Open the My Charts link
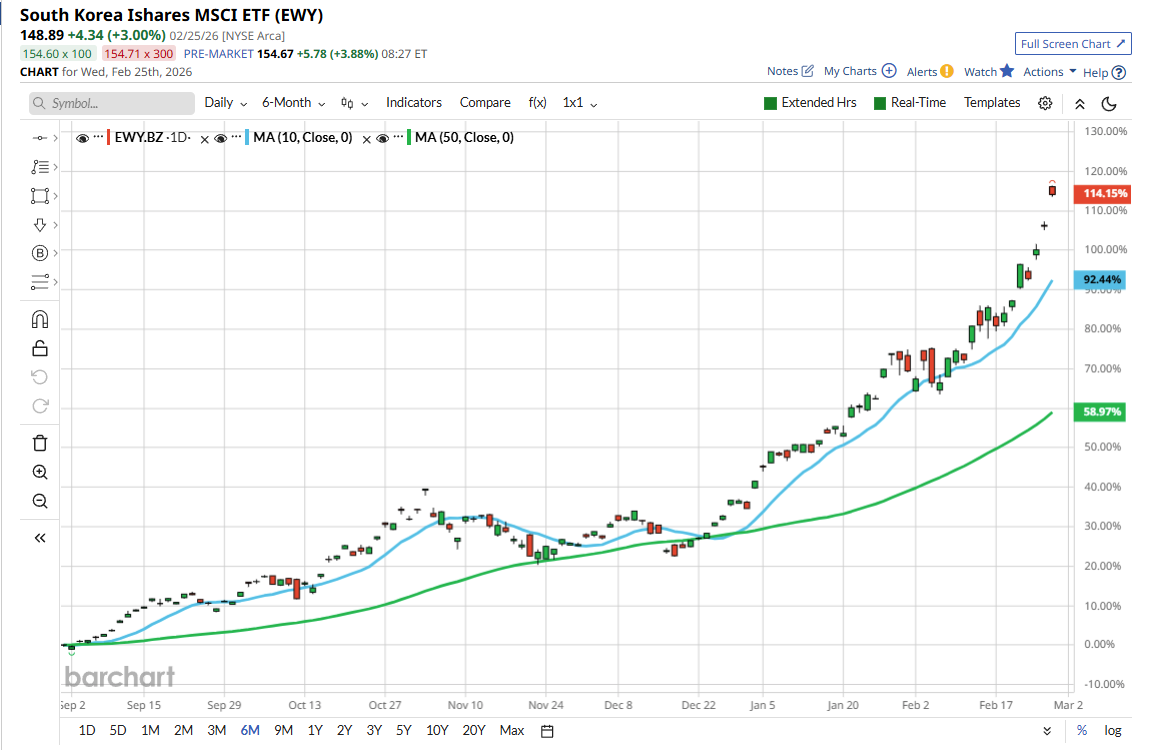 pyautogui.click(x=859, y=71)
